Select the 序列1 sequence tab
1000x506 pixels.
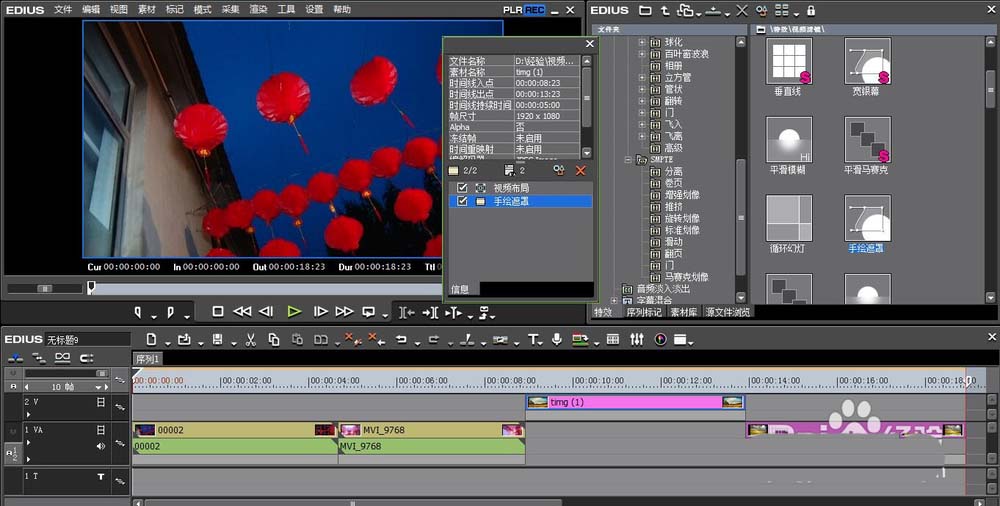pyautogui.click(x=147, y=359)
